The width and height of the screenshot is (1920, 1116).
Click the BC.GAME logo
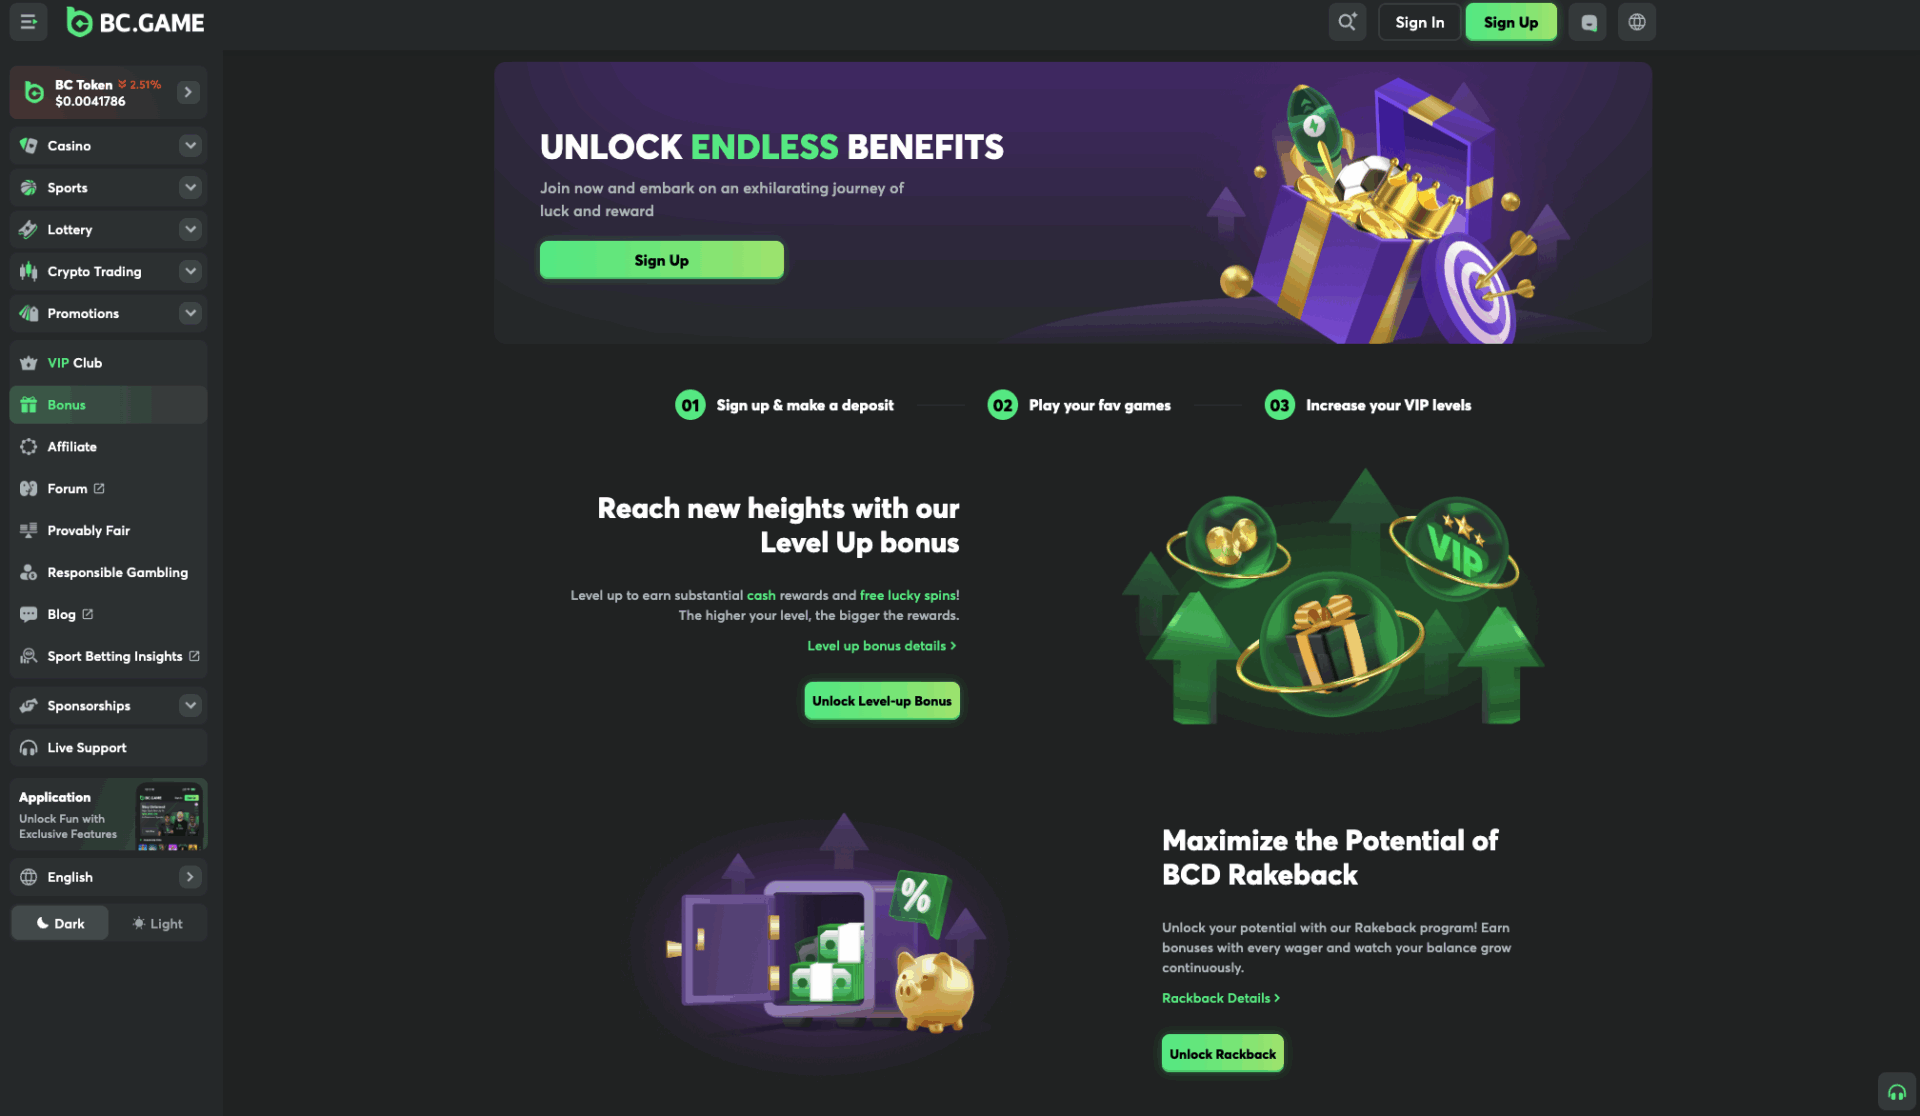pyautogui.click(x=135, y=22)
